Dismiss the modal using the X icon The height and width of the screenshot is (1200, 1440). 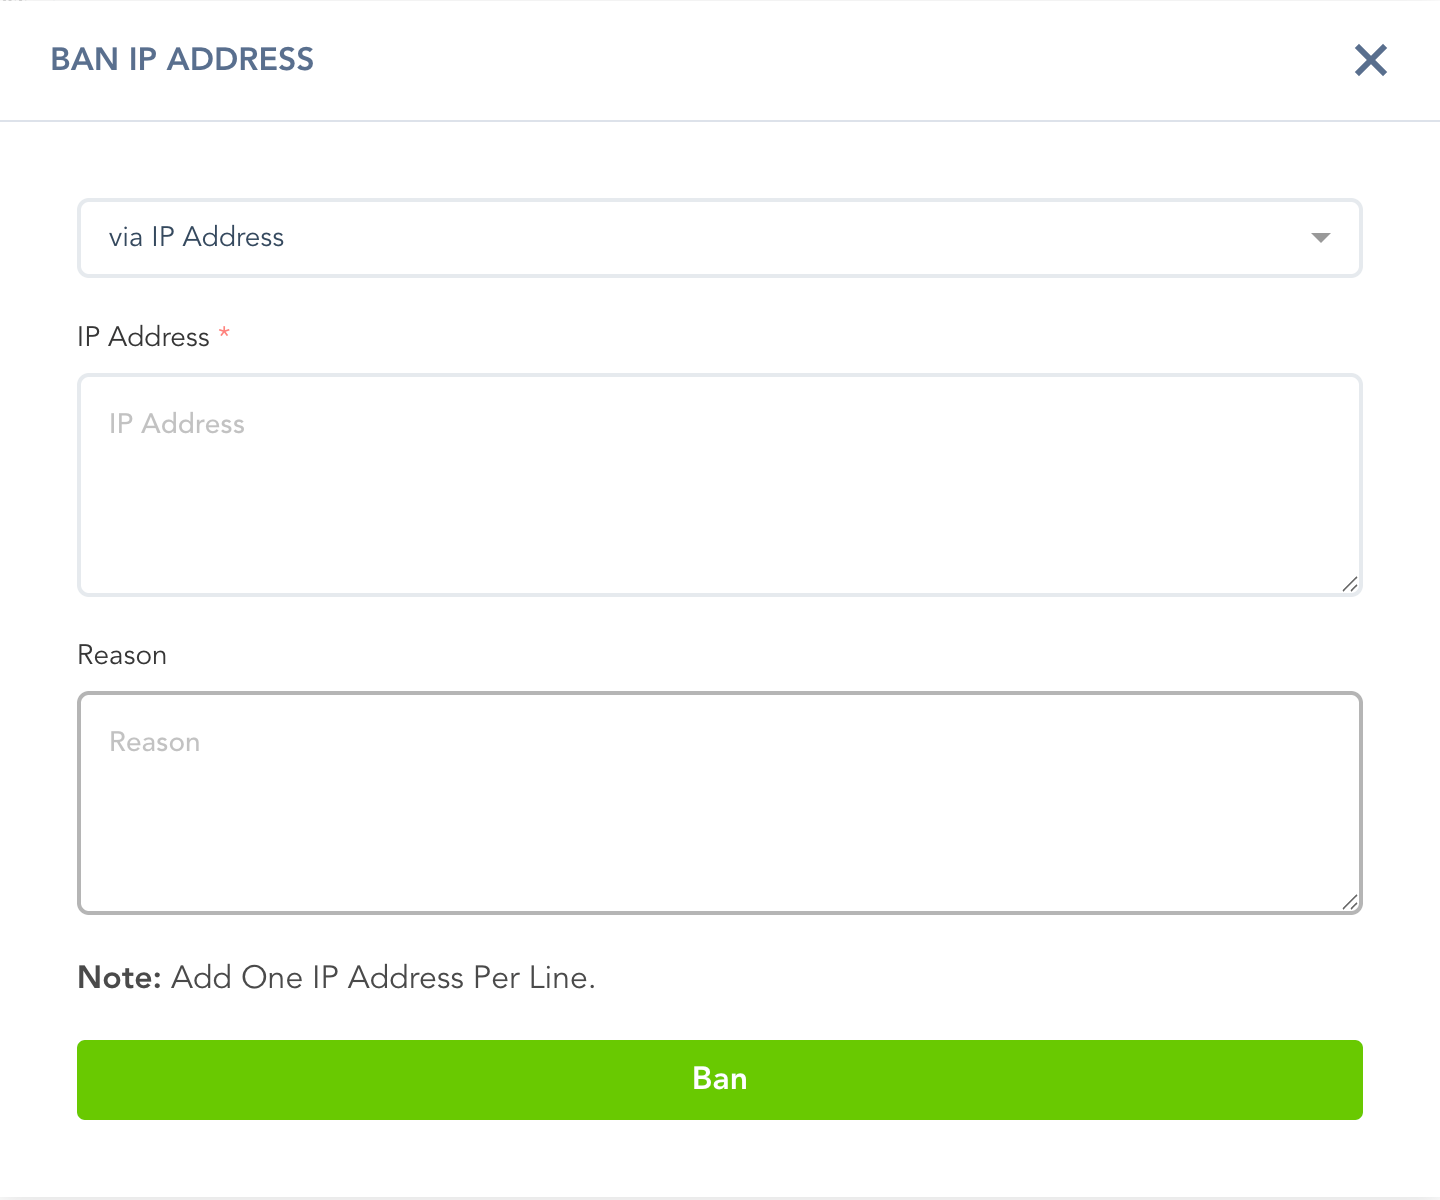click(x=1371, y=60)
